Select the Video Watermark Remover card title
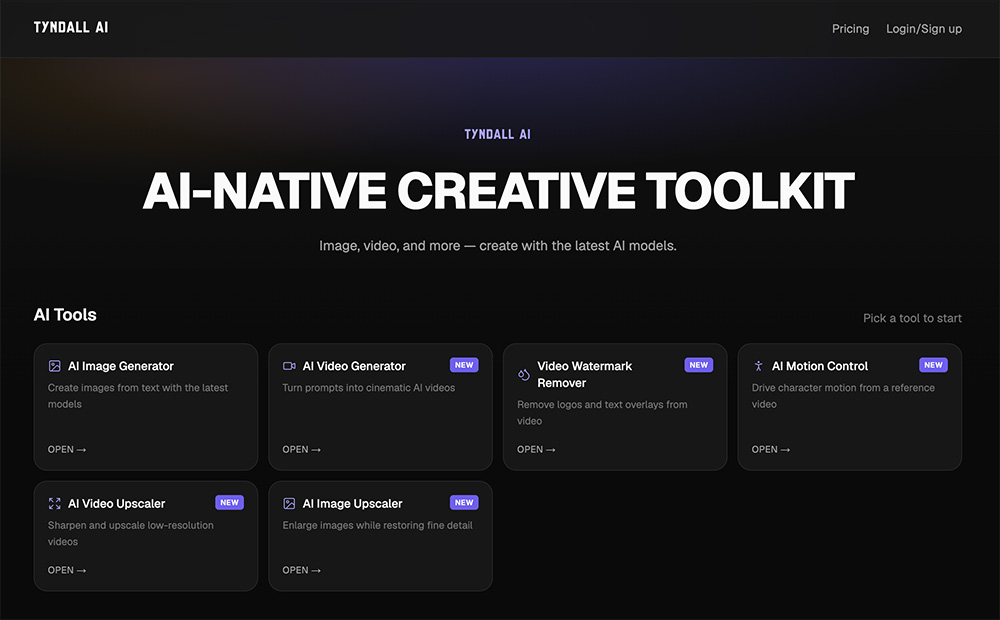Viewport: 1000px width, 620px height. coord(585,374)
